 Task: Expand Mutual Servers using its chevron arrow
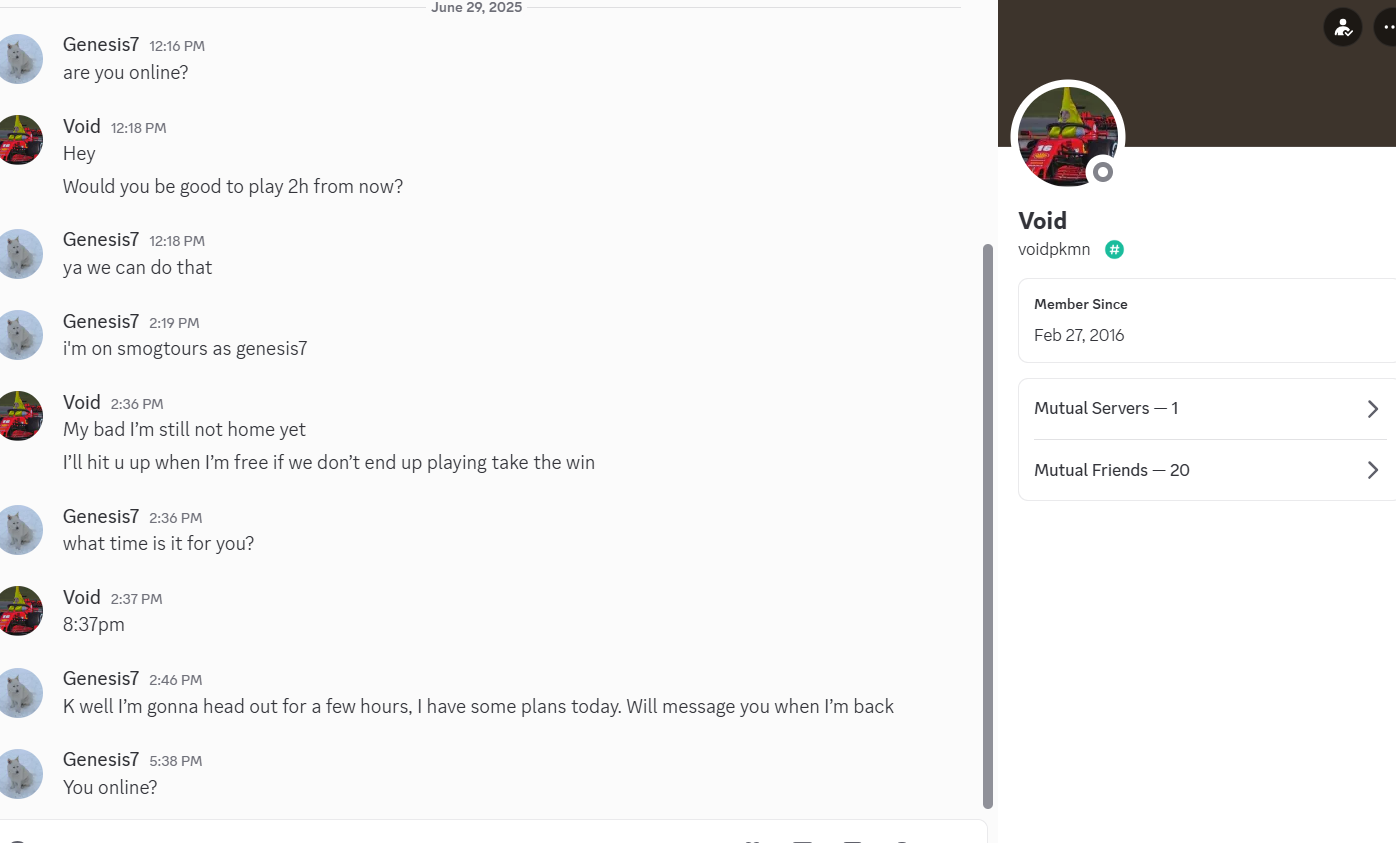1373,409
